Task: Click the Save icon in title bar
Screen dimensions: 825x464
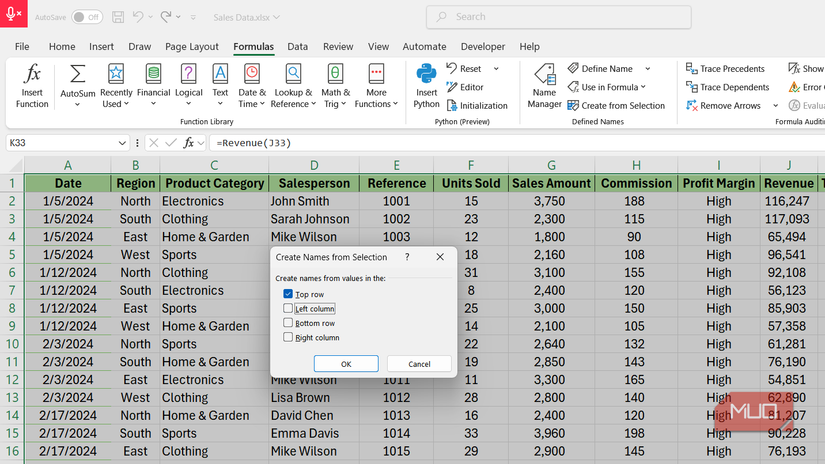Action: (118, 17)
